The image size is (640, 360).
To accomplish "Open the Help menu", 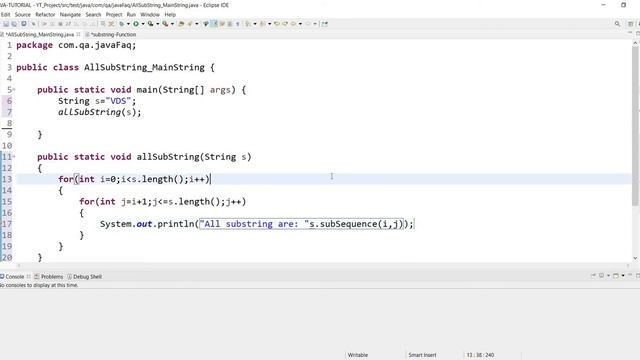I will 170,14.
